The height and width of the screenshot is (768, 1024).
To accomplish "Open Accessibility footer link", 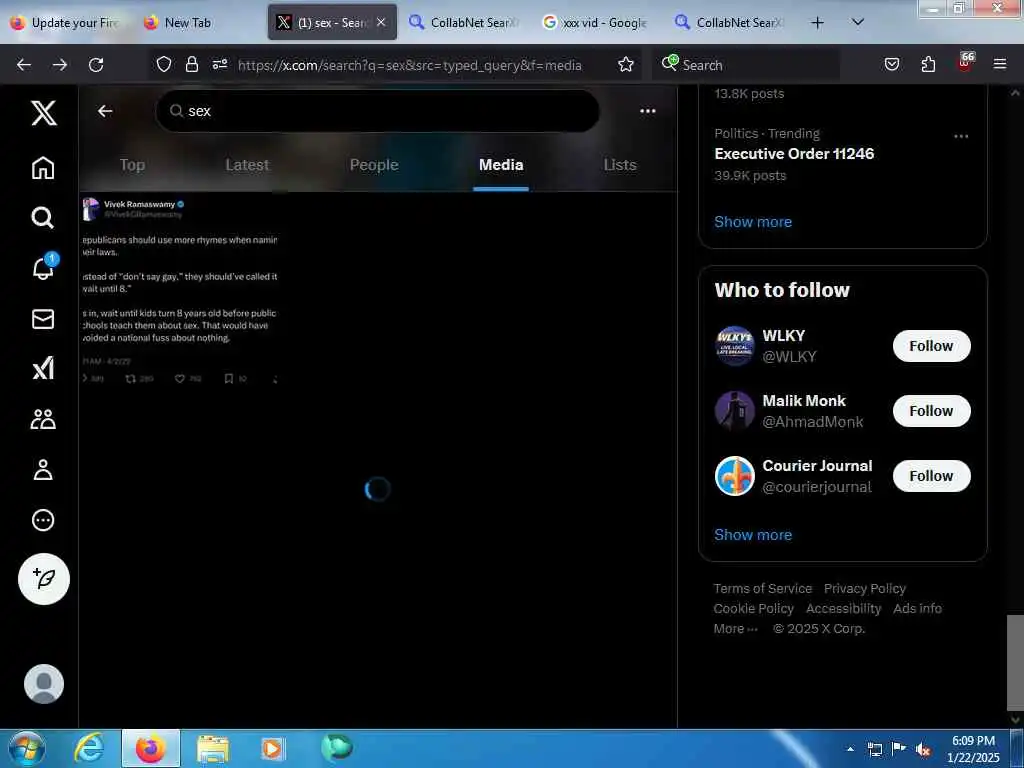I will [844, 609].
